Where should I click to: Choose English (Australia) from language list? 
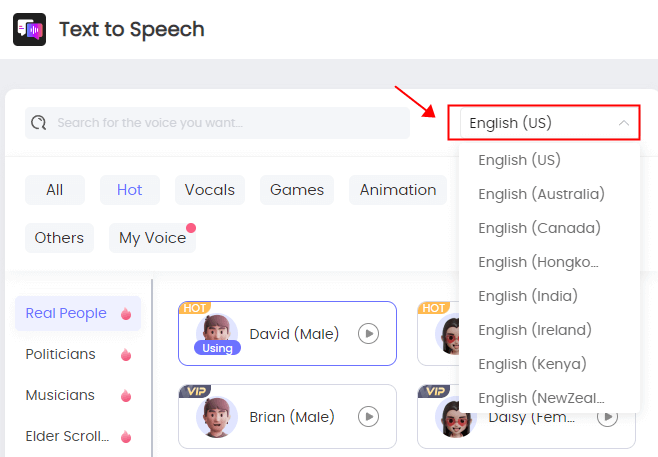point(541,194)
